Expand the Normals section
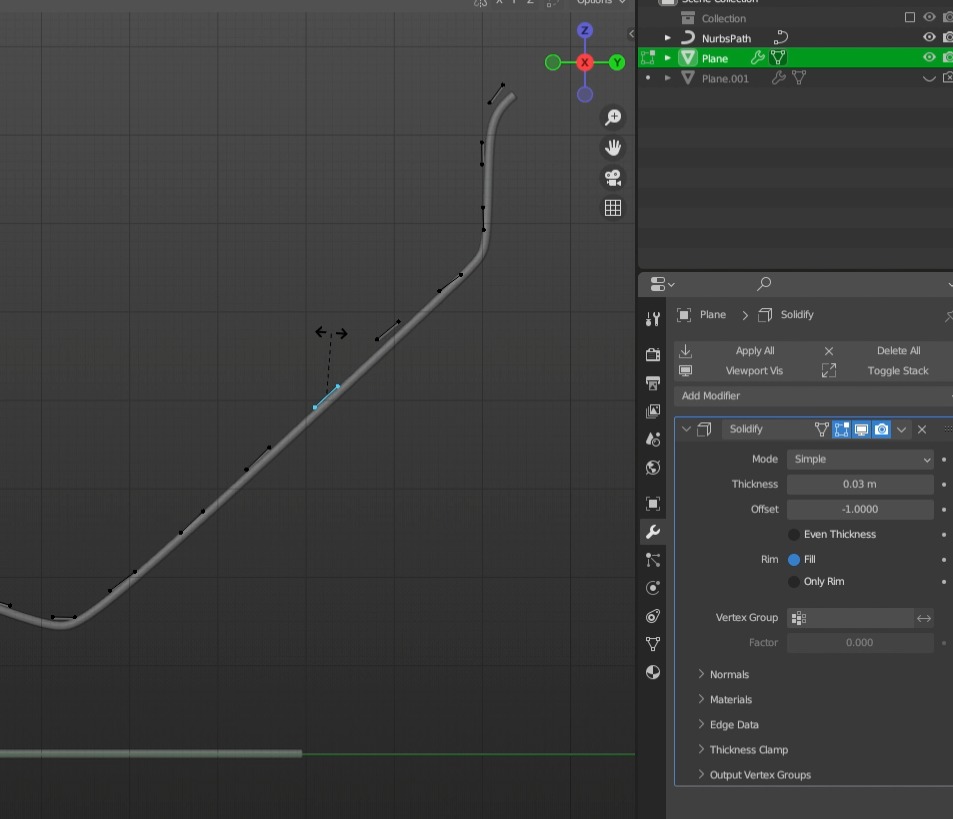 tap(729, 675)
